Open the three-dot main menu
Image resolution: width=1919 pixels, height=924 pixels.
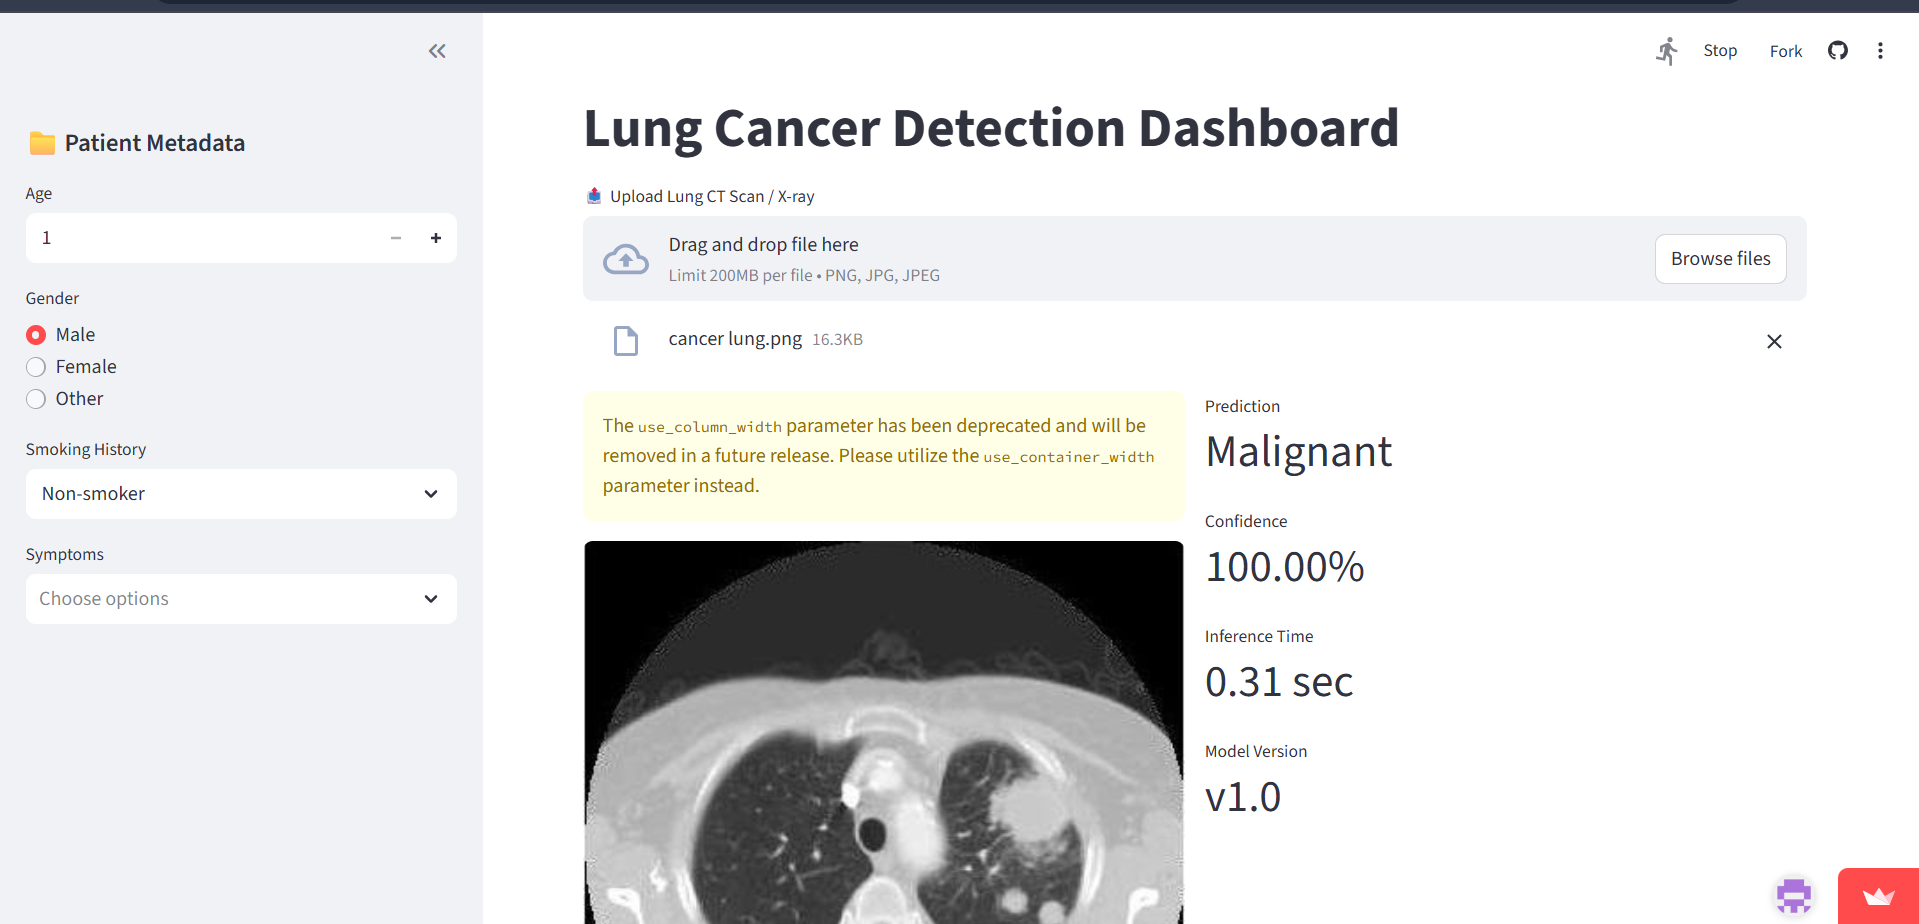(1880, 50)
